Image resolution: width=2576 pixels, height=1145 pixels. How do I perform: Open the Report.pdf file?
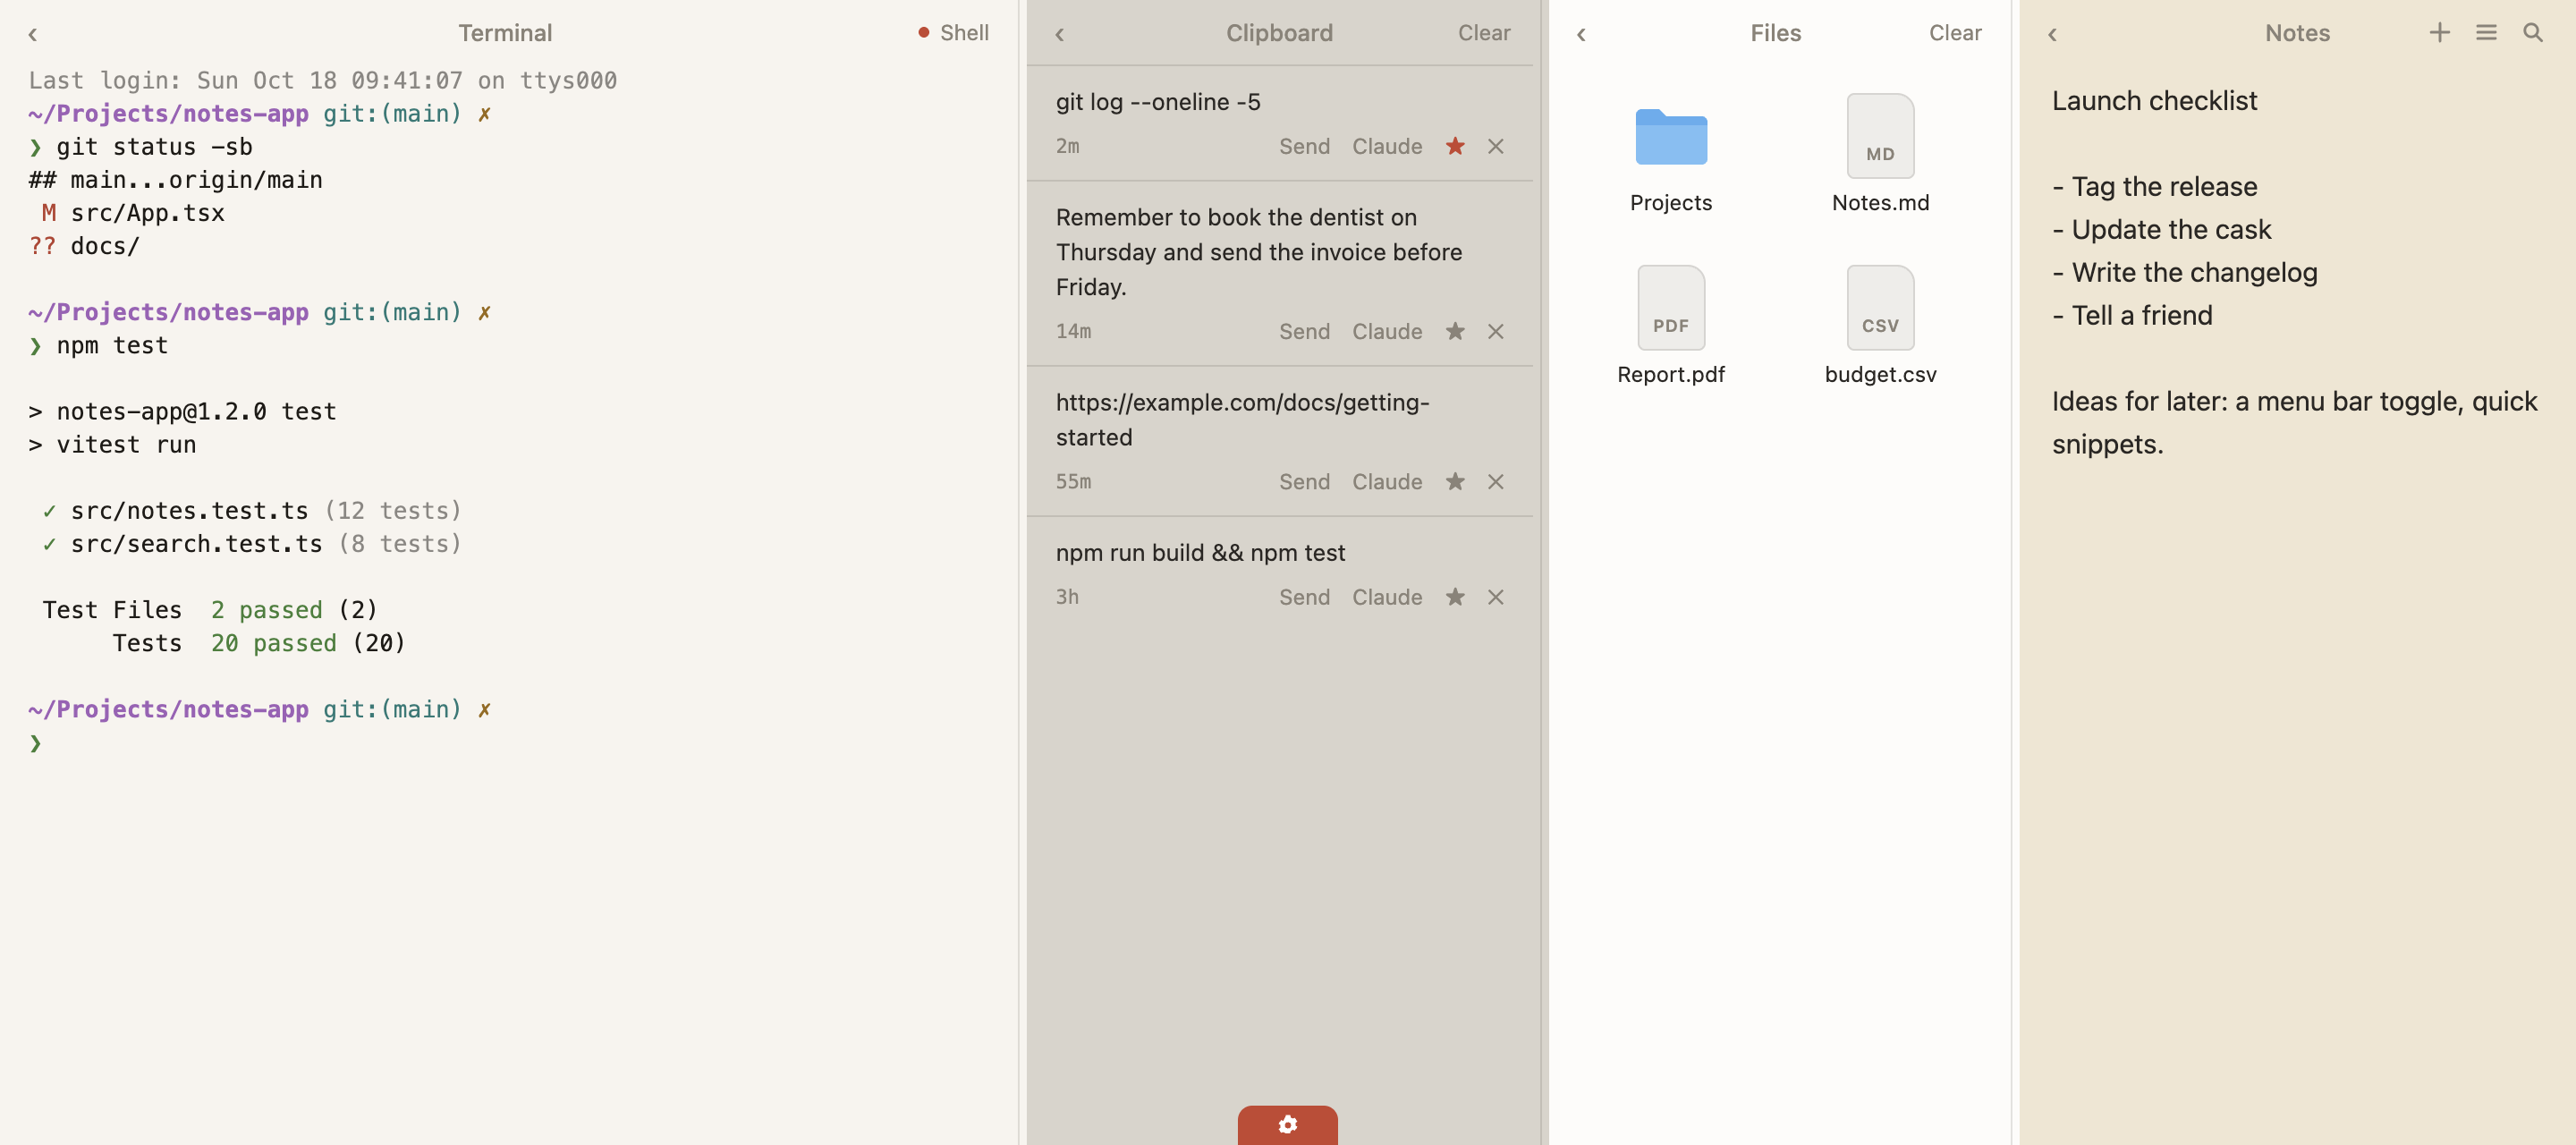[x=1670, y=327]
